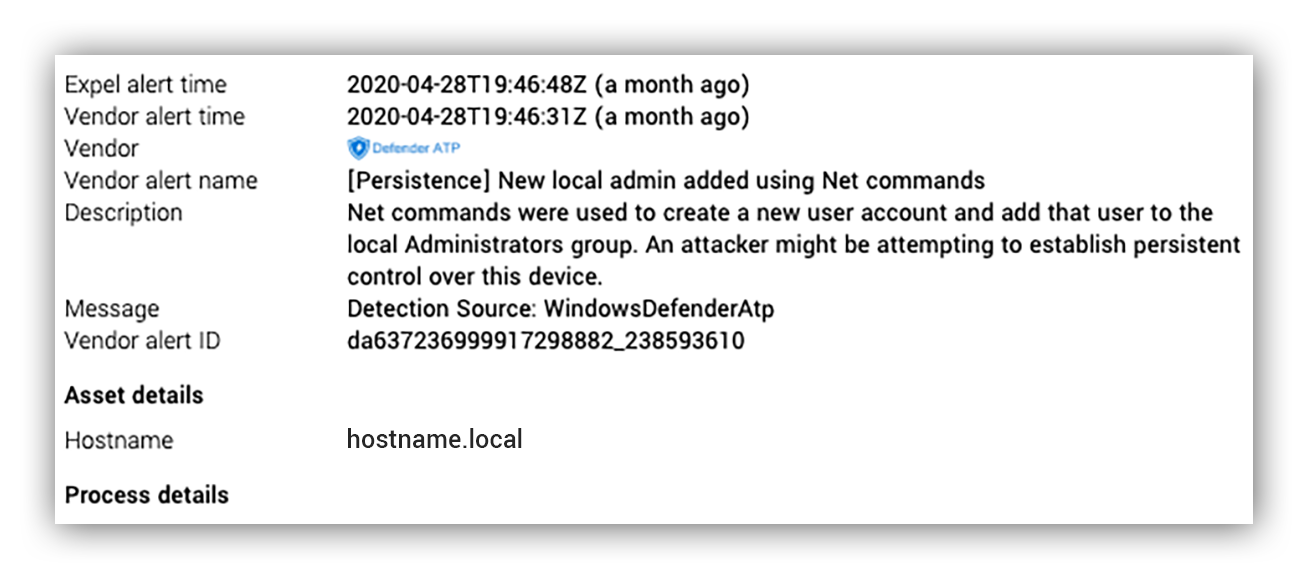Click the Vendor alert ID label
The width and height of the screenshot is (1308, 579).
coord(142,340)
